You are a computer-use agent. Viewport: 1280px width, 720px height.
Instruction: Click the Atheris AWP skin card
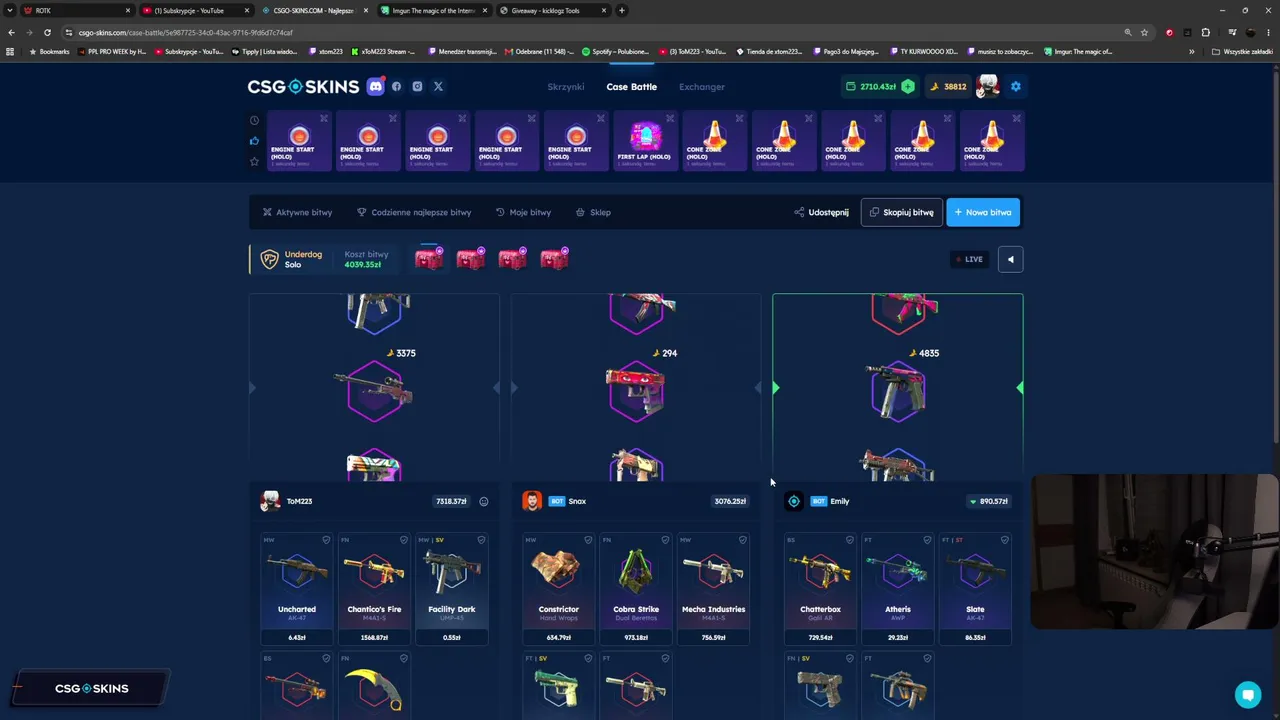(898, 589)
